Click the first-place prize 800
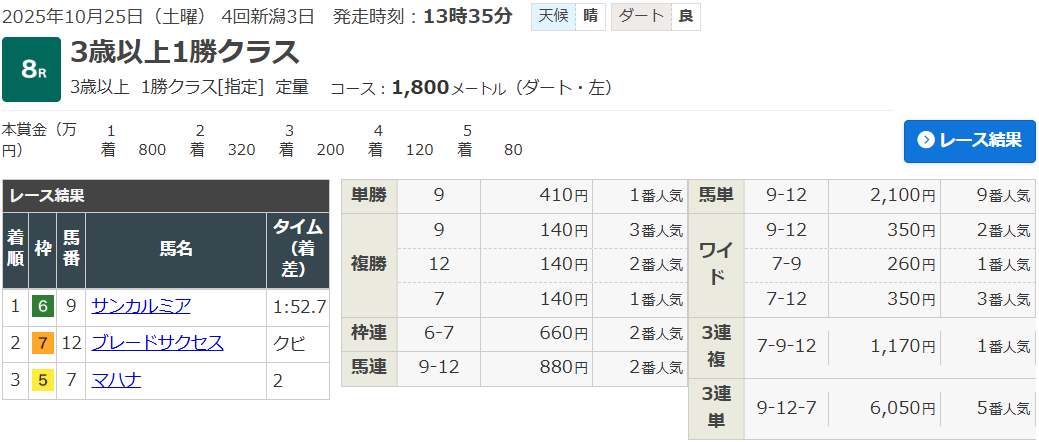This screenshot has width=1039, height=442. (152, 150)
